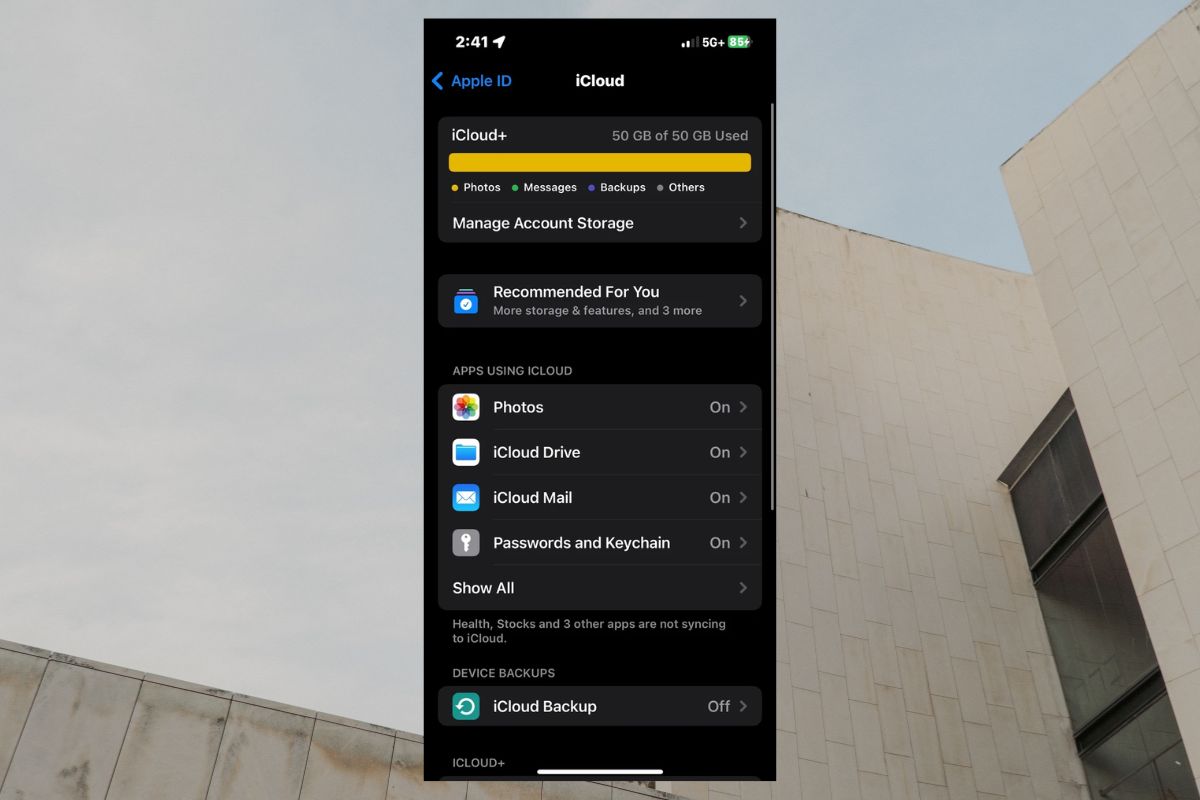The width and height of the screenshot is (1200, 800).
Task: Expand the Show All chevron
Action: pyautogui.click(x=743, y=588)
